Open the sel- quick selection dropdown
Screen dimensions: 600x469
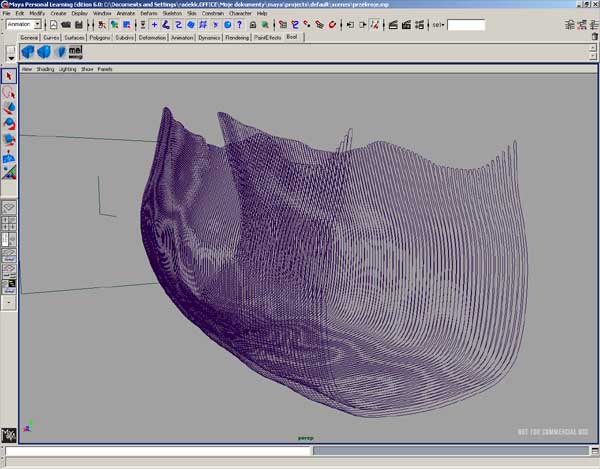(439, 25)
